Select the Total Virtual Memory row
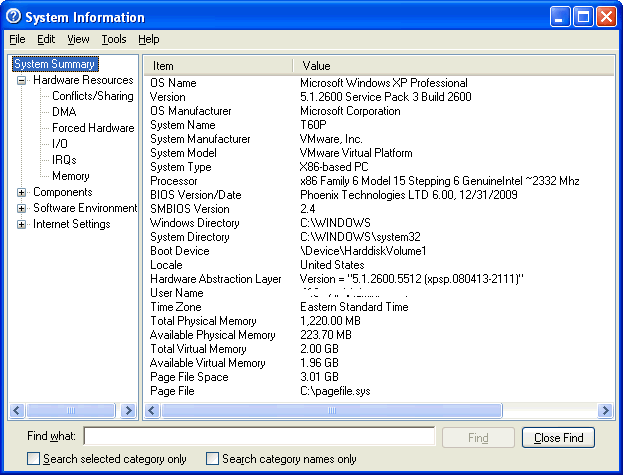The width and height of the screenshot is (623, 475). 379,349
